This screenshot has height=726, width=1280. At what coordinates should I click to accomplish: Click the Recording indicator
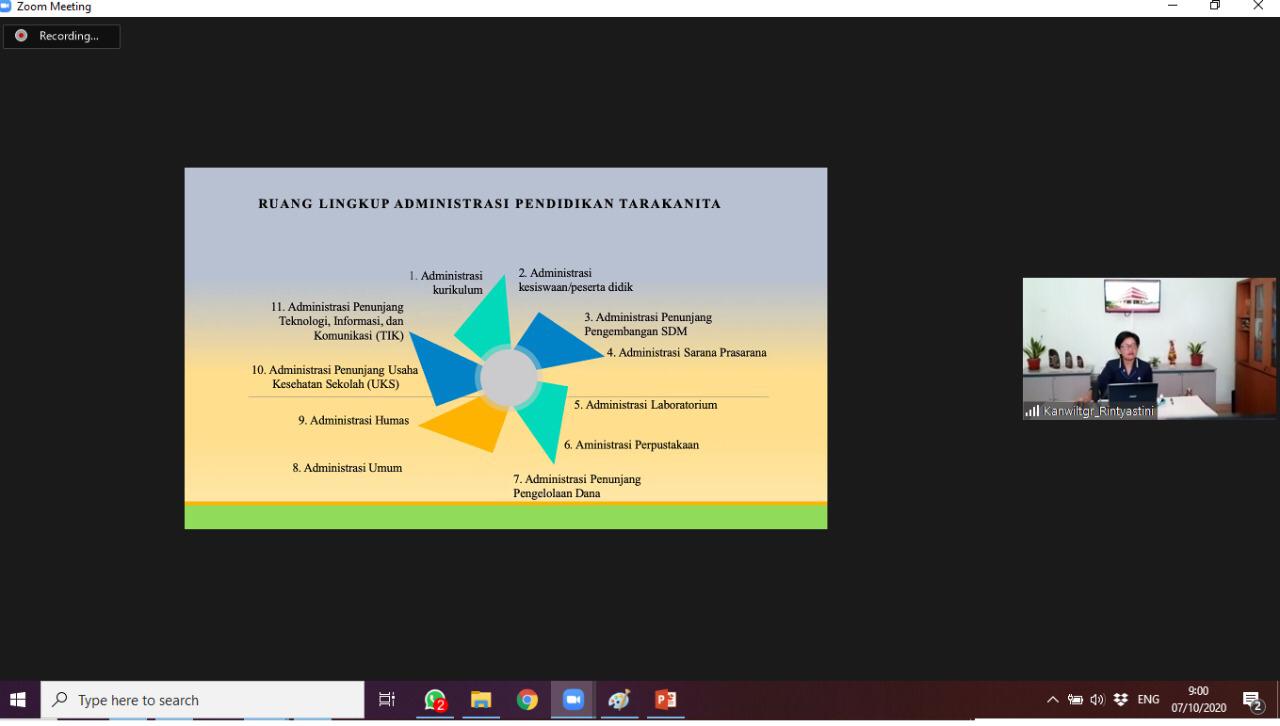[x=61, y=36]
